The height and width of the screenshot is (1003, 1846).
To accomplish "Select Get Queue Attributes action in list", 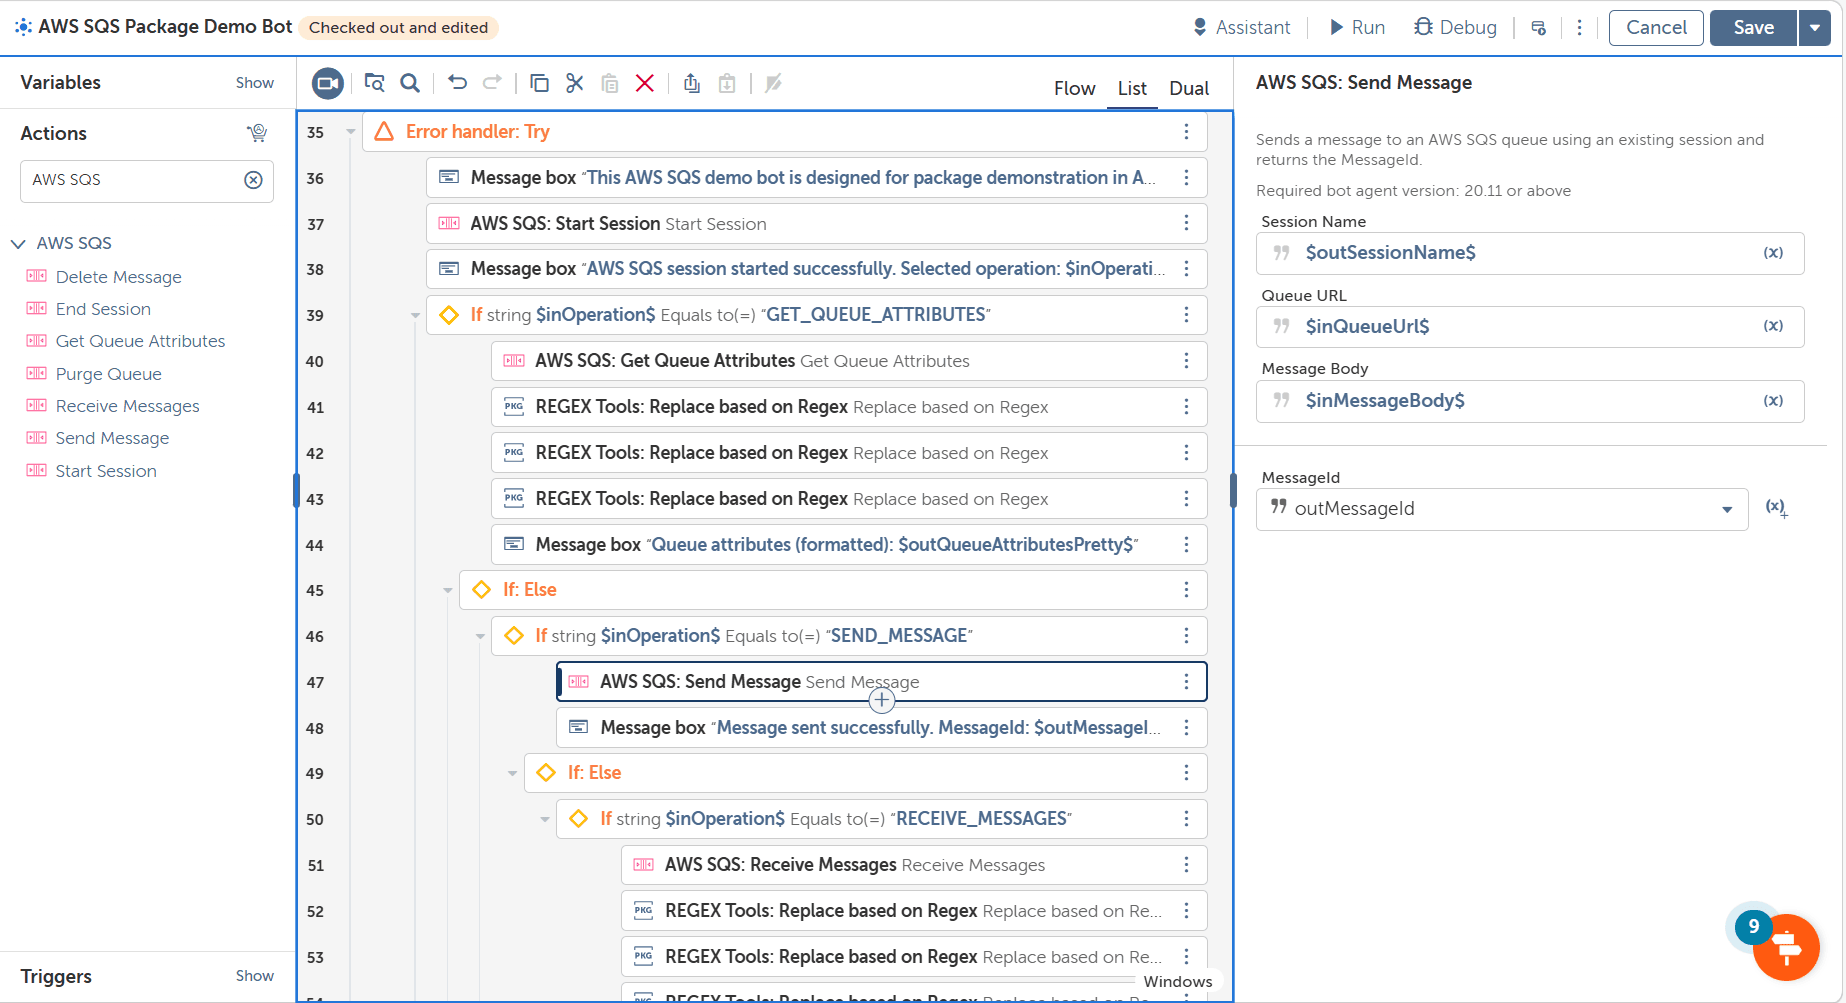I will pos(140,341).
